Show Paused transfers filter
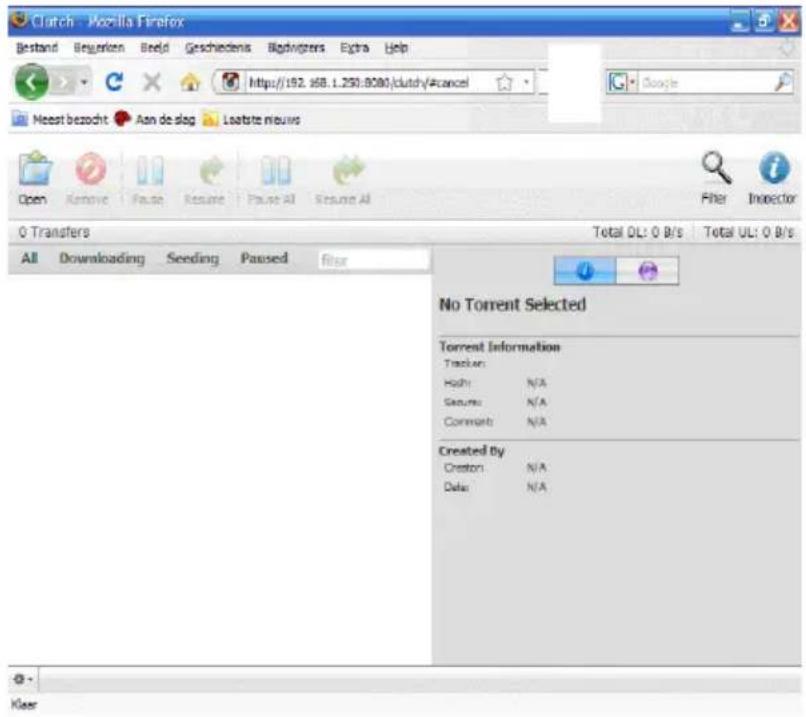The width and height of the screenshot is (806, 717). click(x=264, y=258)
